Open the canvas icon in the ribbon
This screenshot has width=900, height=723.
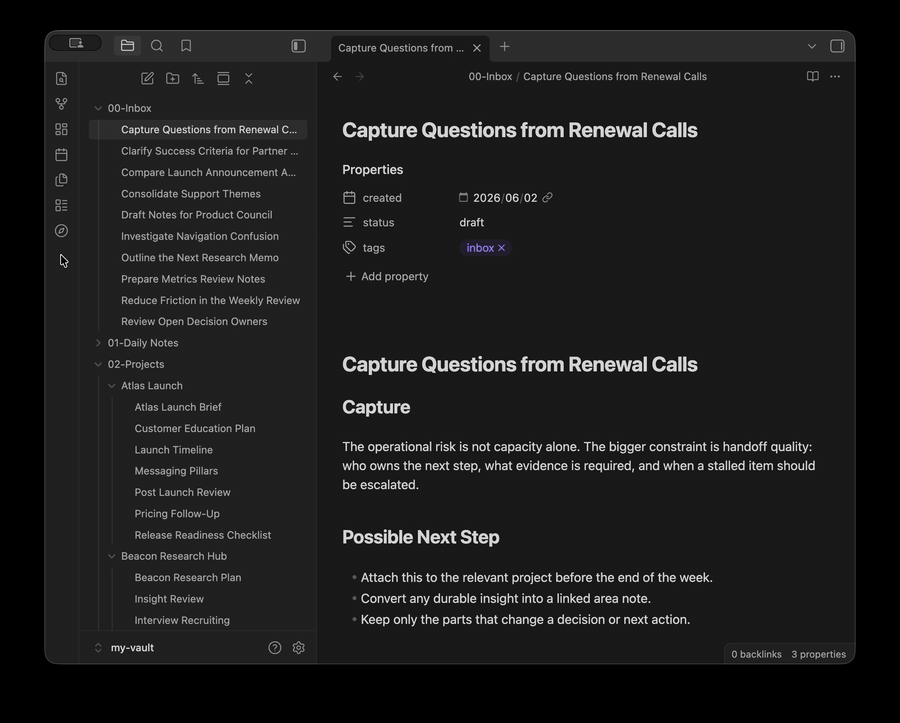(x=61, y=129)
